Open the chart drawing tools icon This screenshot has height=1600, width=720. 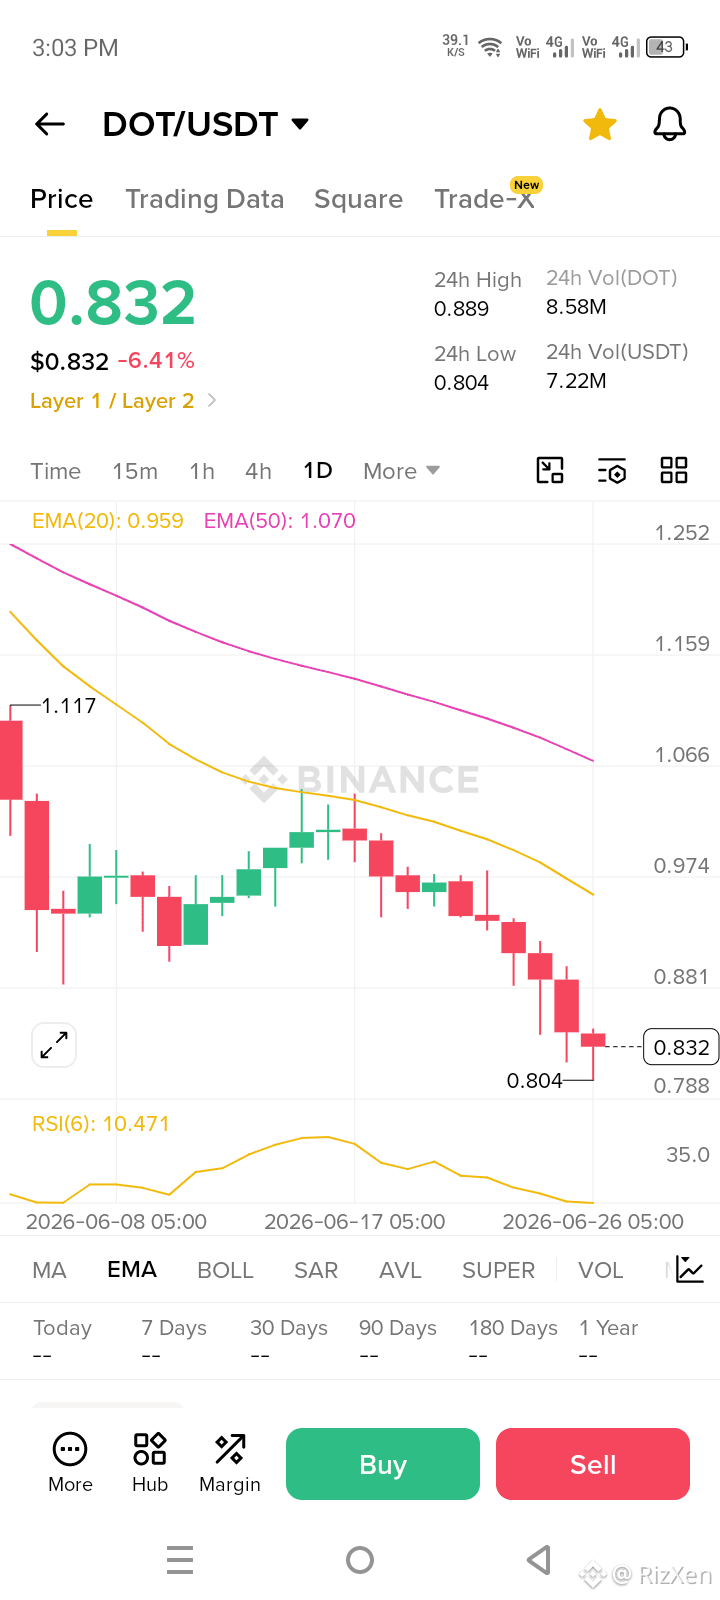[x=550, y=470]
